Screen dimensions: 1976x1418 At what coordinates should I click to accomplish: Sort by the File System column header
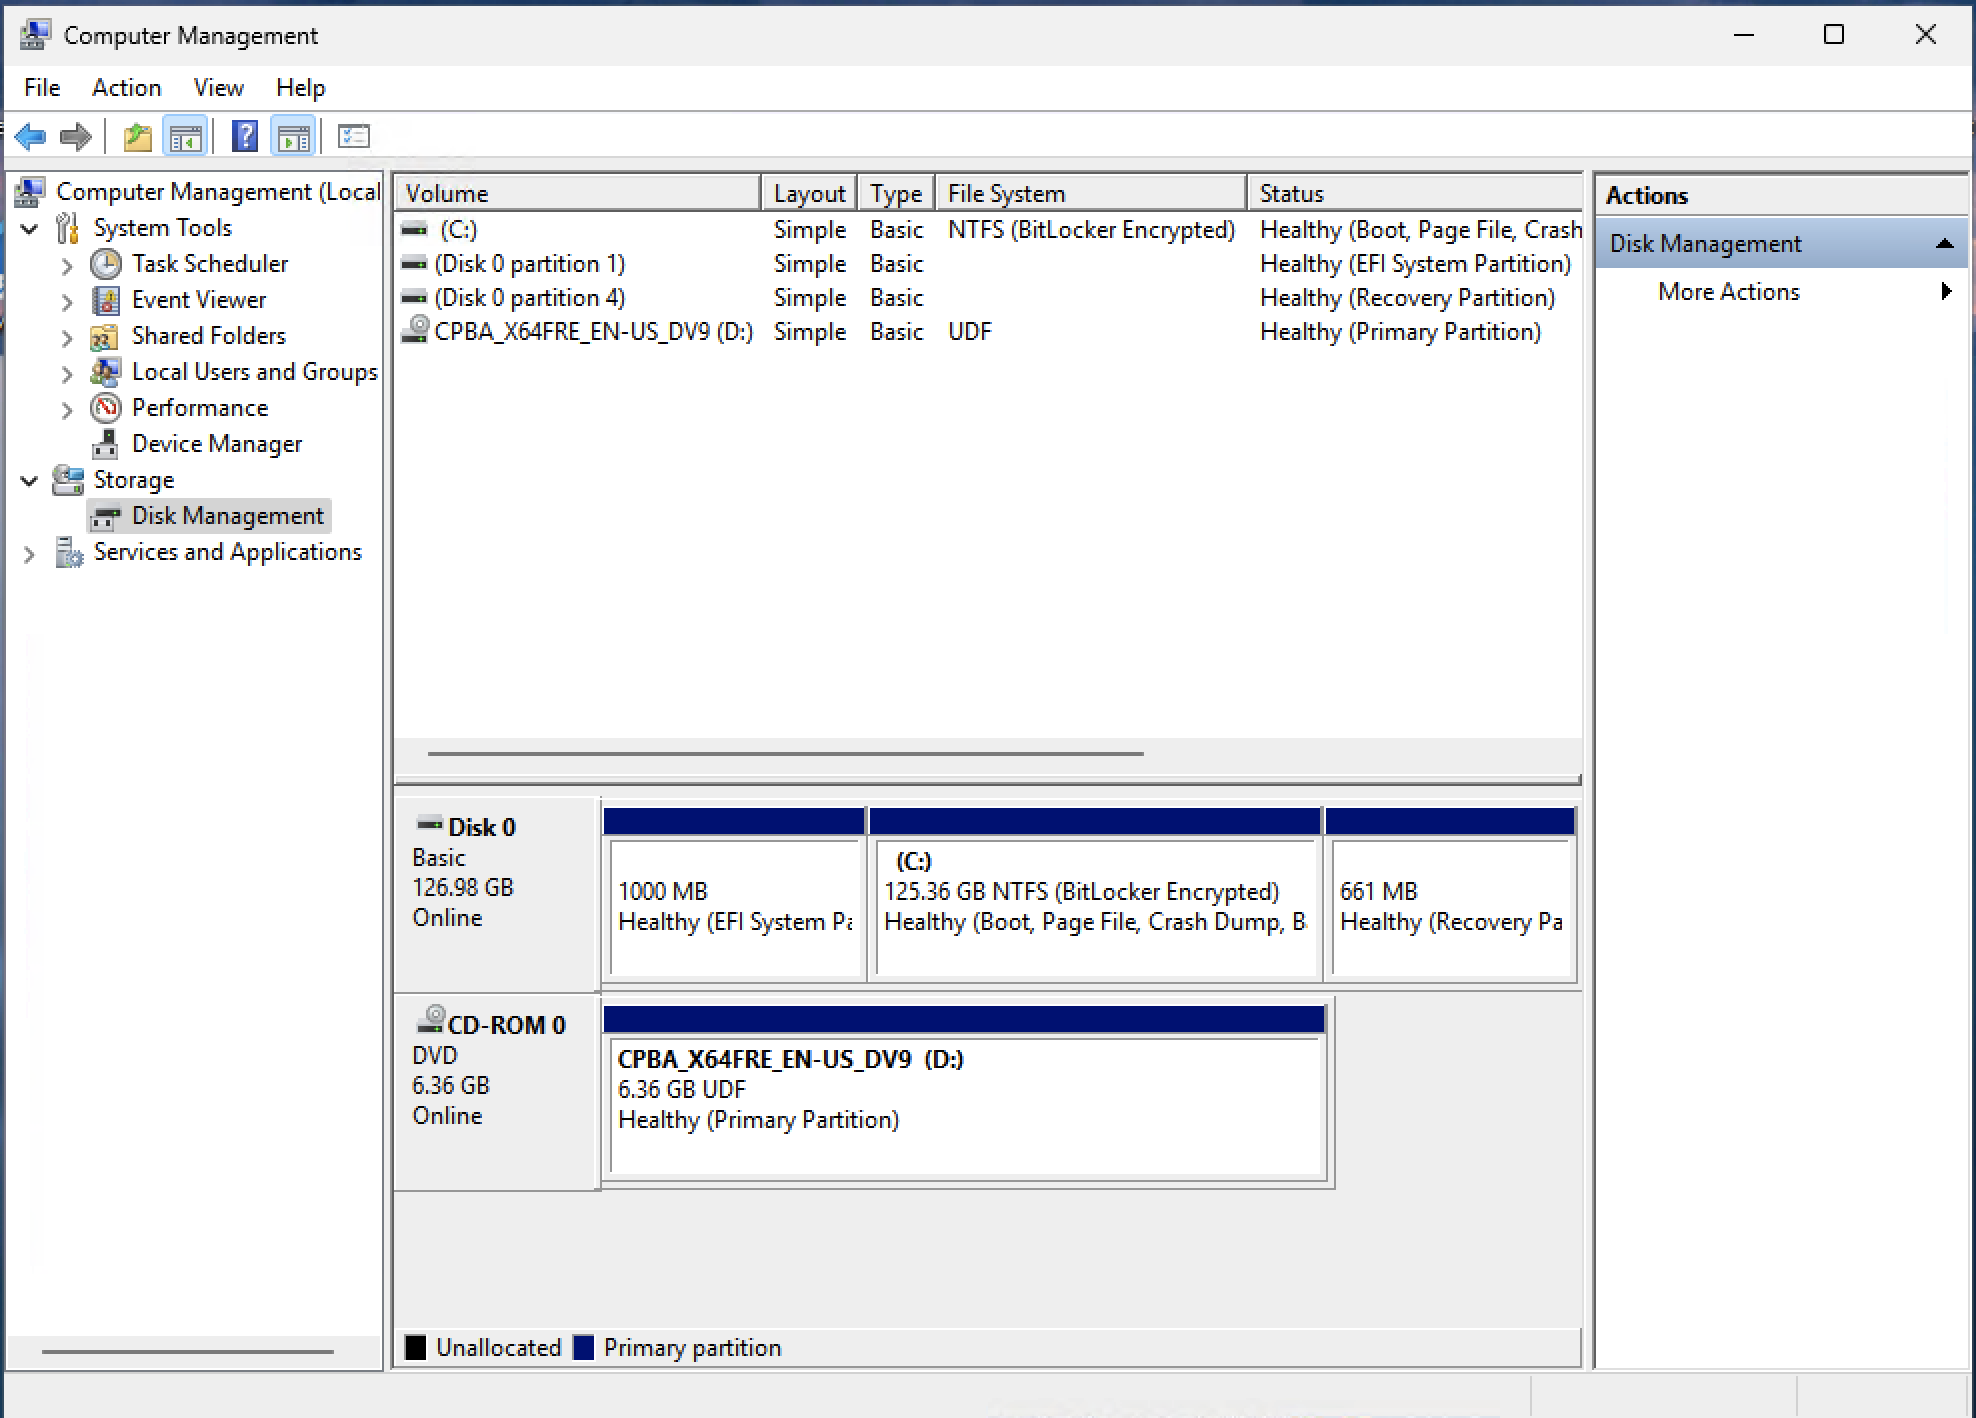point(1091,193)
